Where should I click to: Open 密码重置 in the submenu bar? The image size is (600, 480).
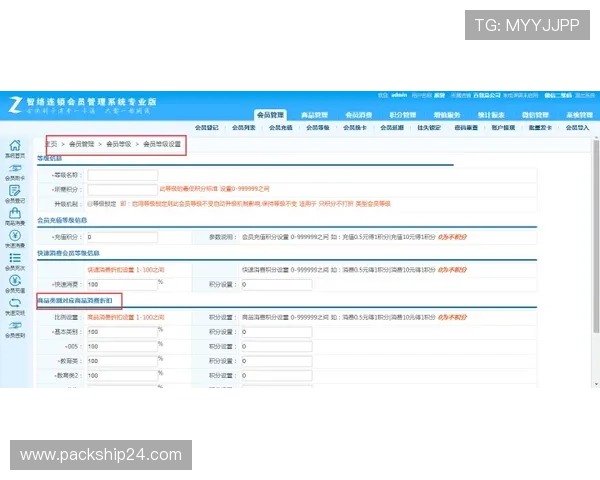pos(466,127)
